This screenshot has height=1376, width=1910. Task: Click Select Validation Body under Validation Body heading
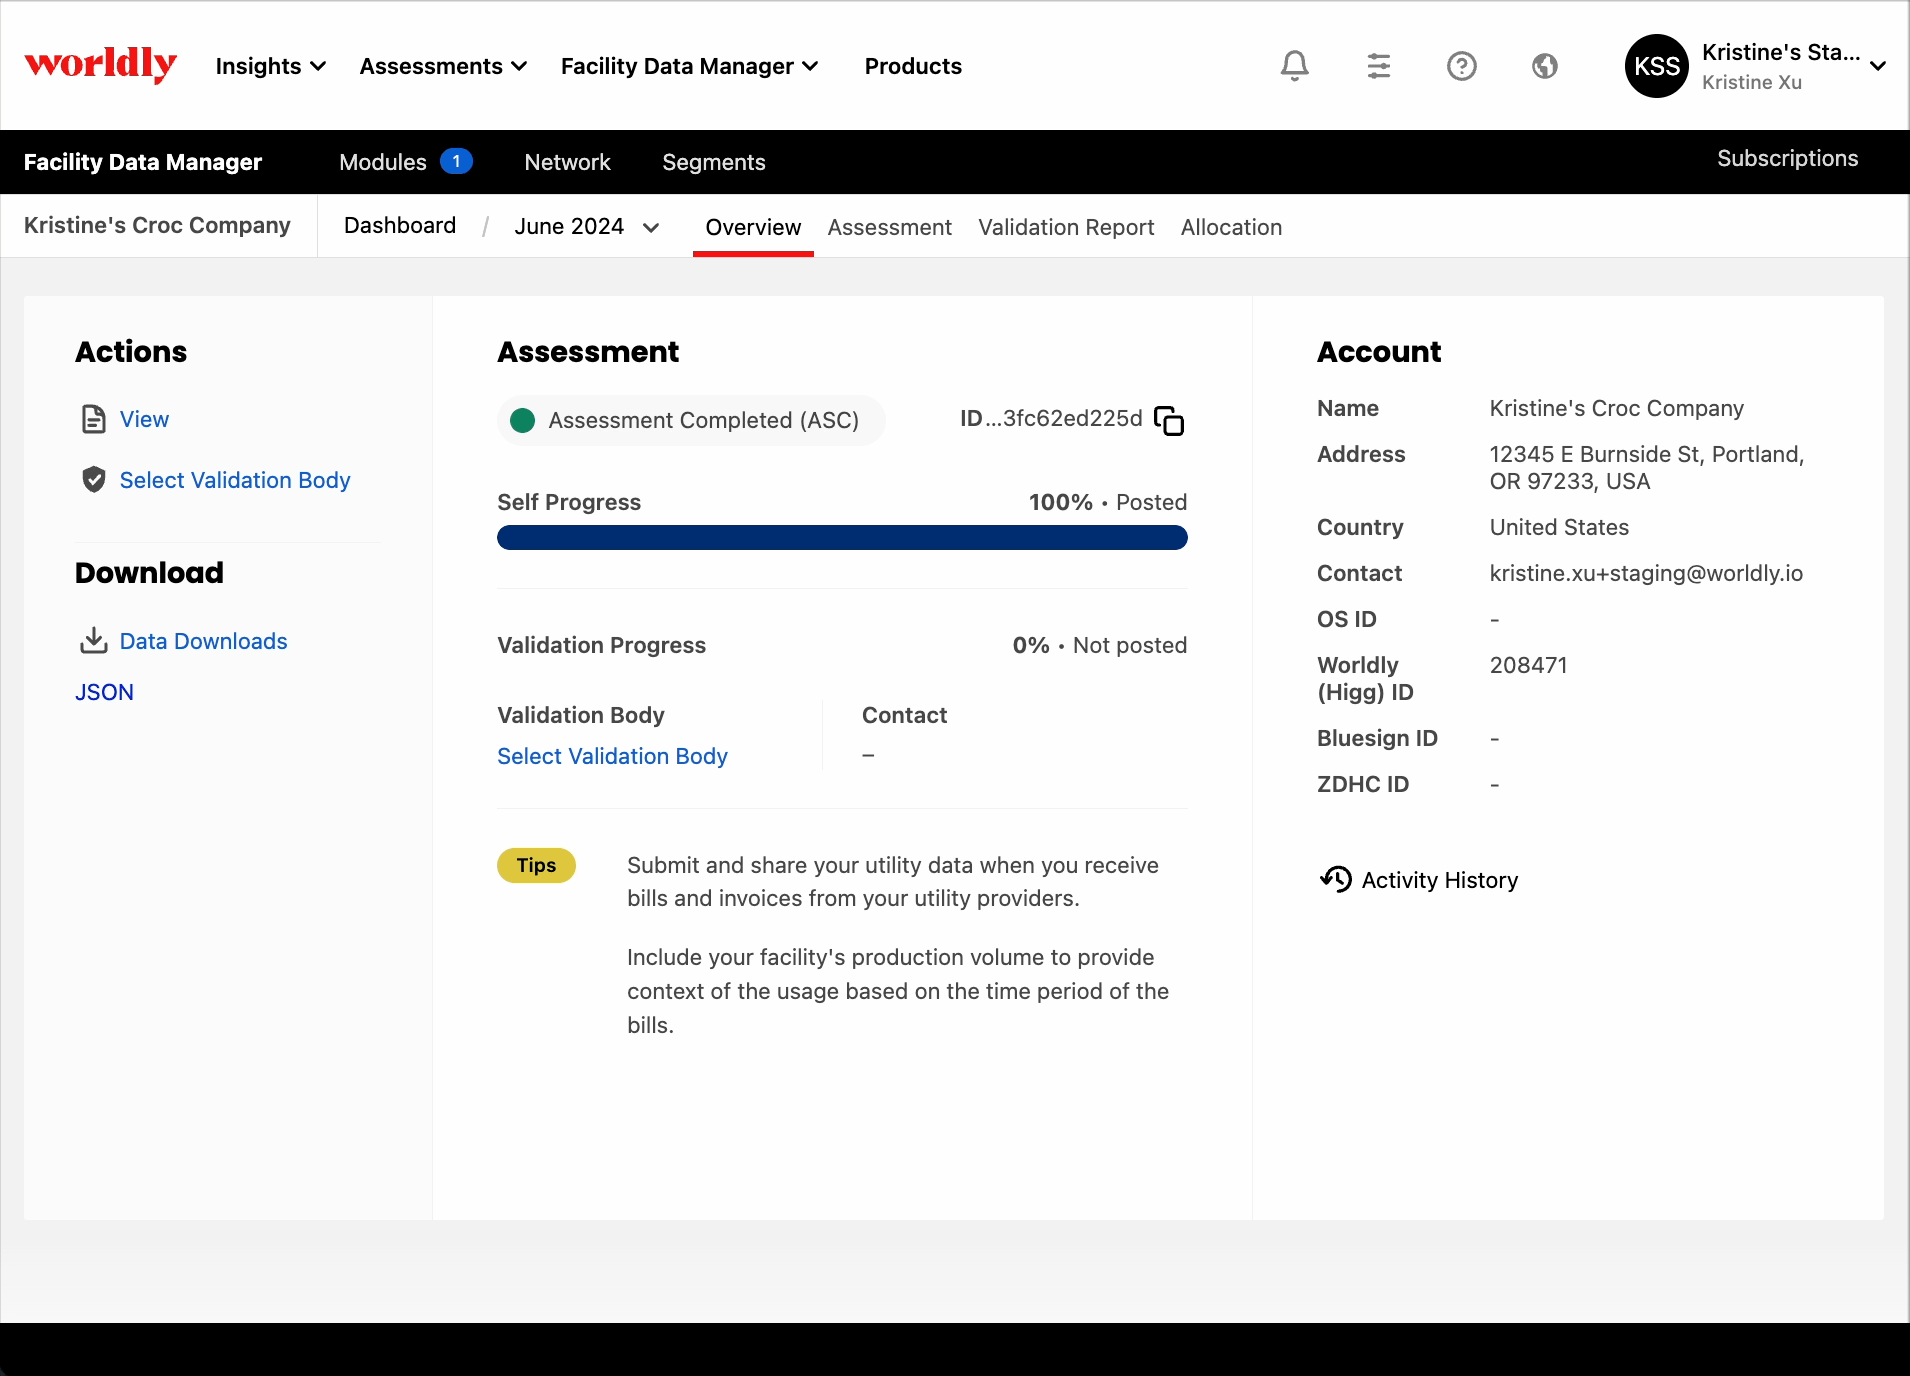(612, 756)
